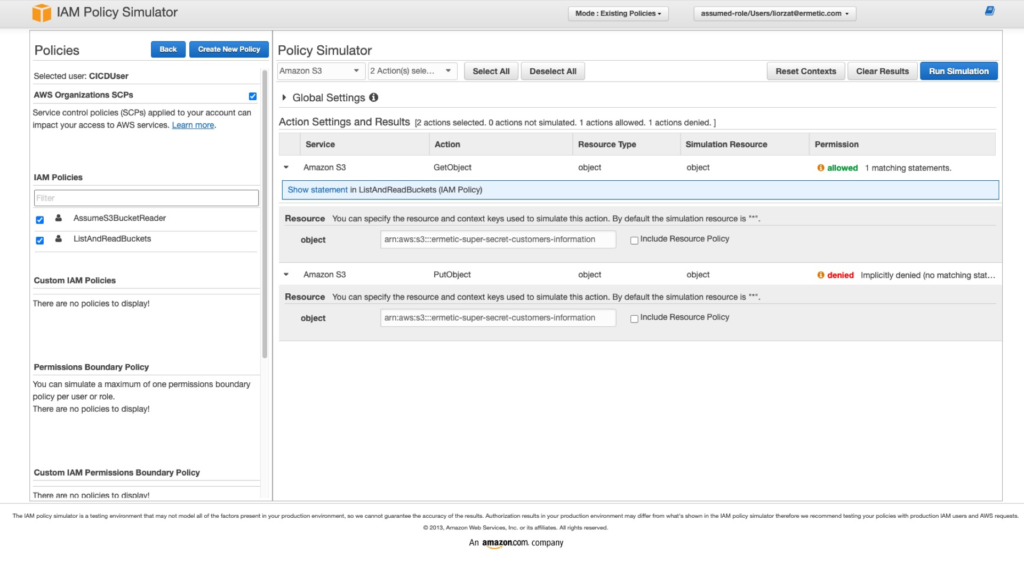Uncheck the AssumeS3BucketReader policy checkbox
Viewport: 1024px width, 562px height.
click(40, 220)
